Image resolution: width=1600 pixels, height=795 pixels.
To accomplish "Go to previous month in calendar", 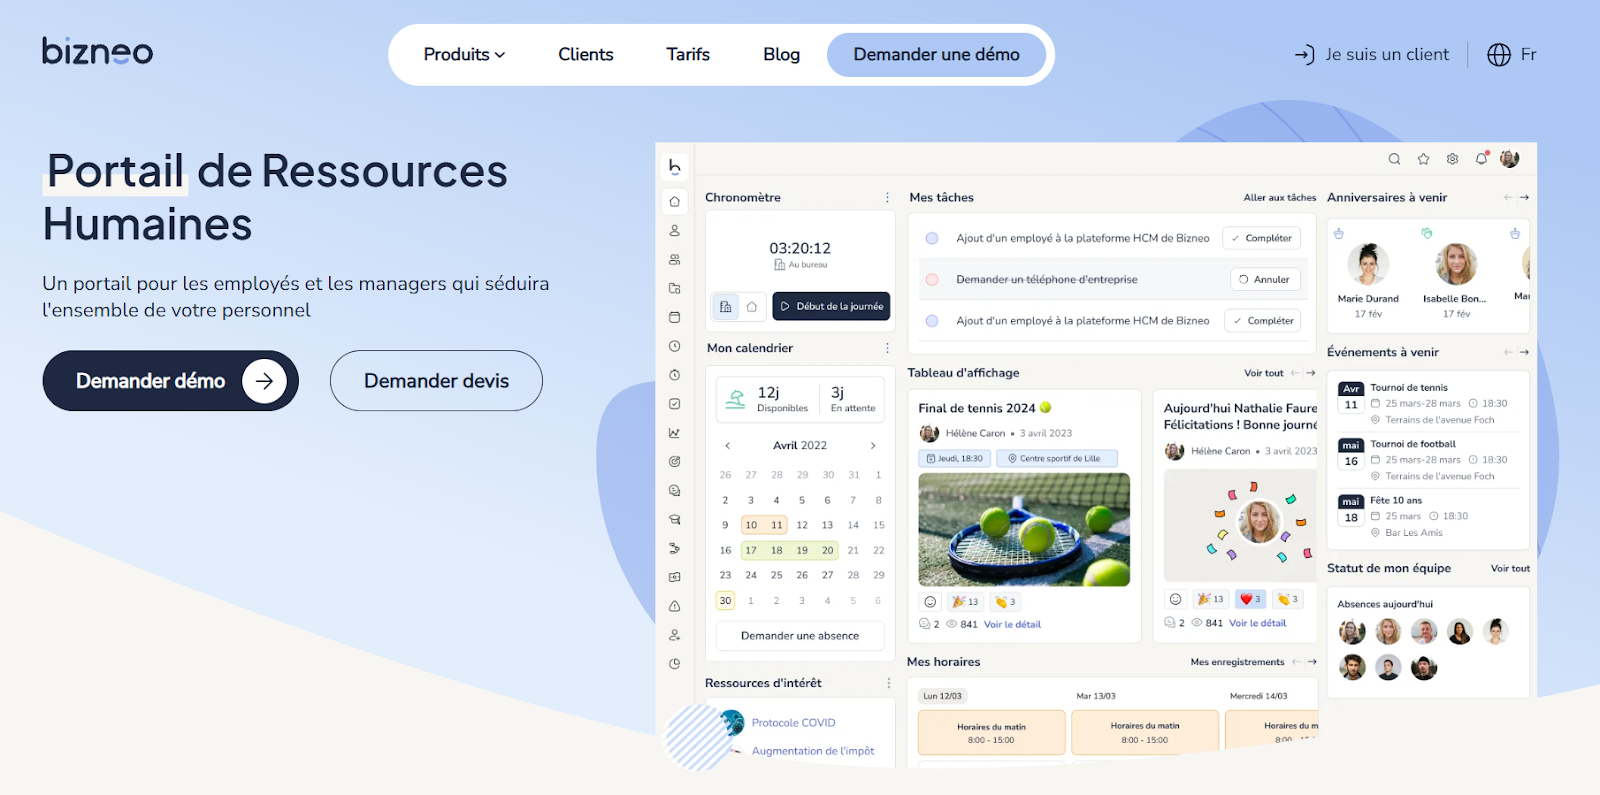I will coord(727,446).
